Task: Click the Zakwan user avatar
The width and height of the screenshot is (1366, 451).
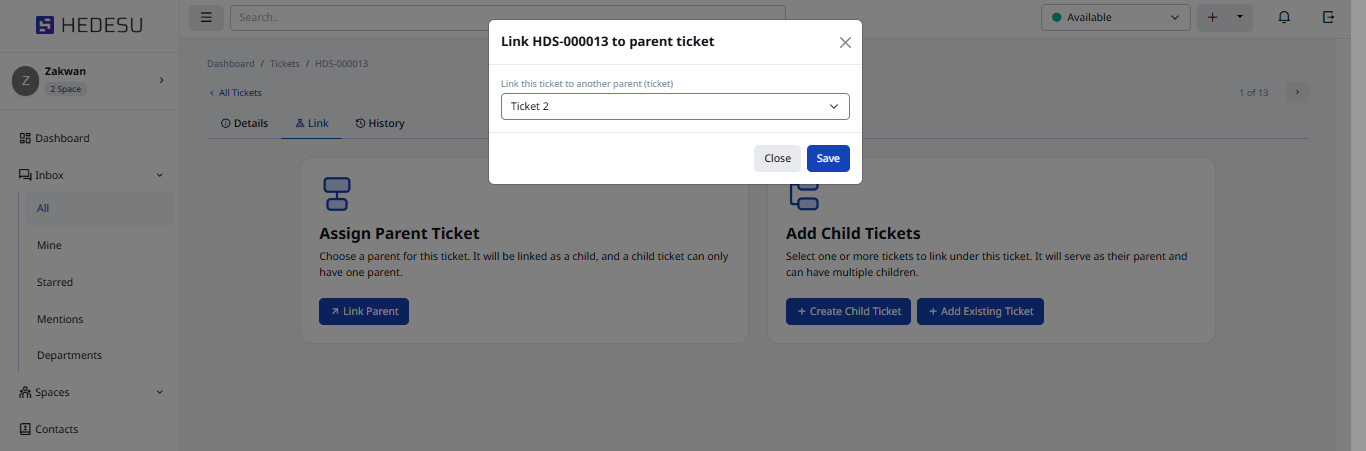Action: click(x=25, y=81)
